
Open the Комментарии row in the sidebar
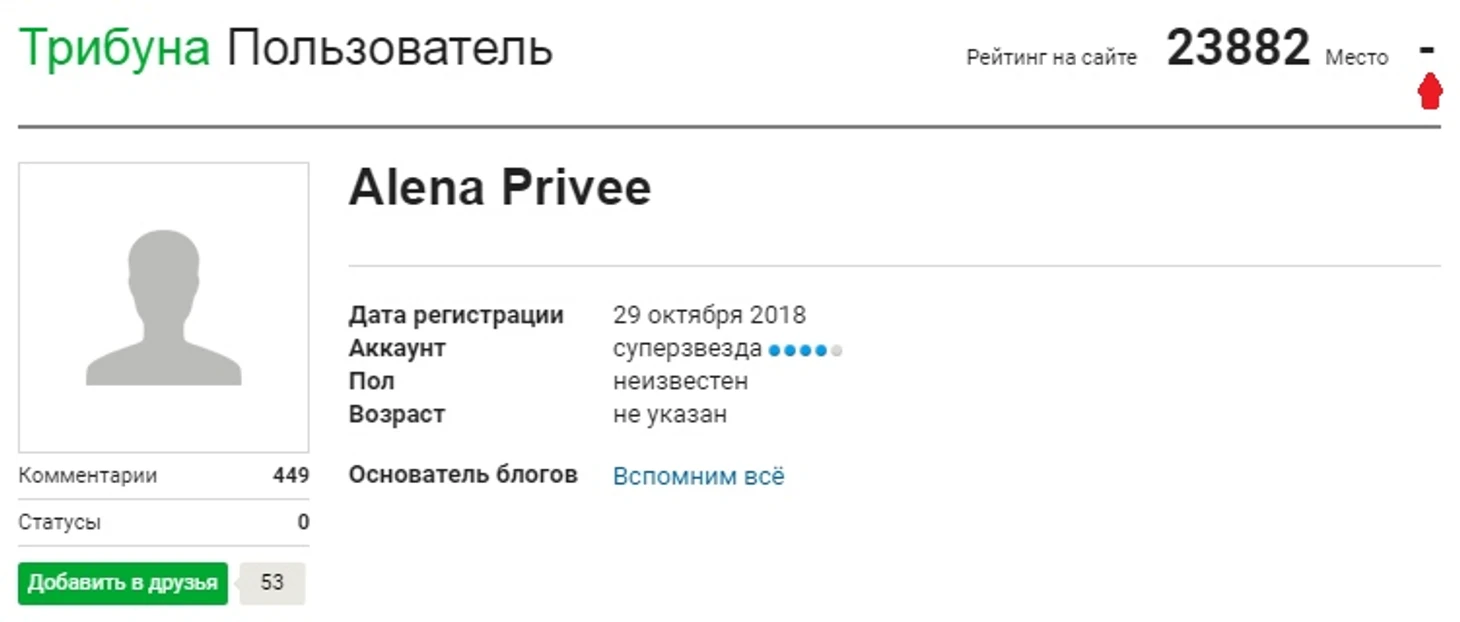164,476
